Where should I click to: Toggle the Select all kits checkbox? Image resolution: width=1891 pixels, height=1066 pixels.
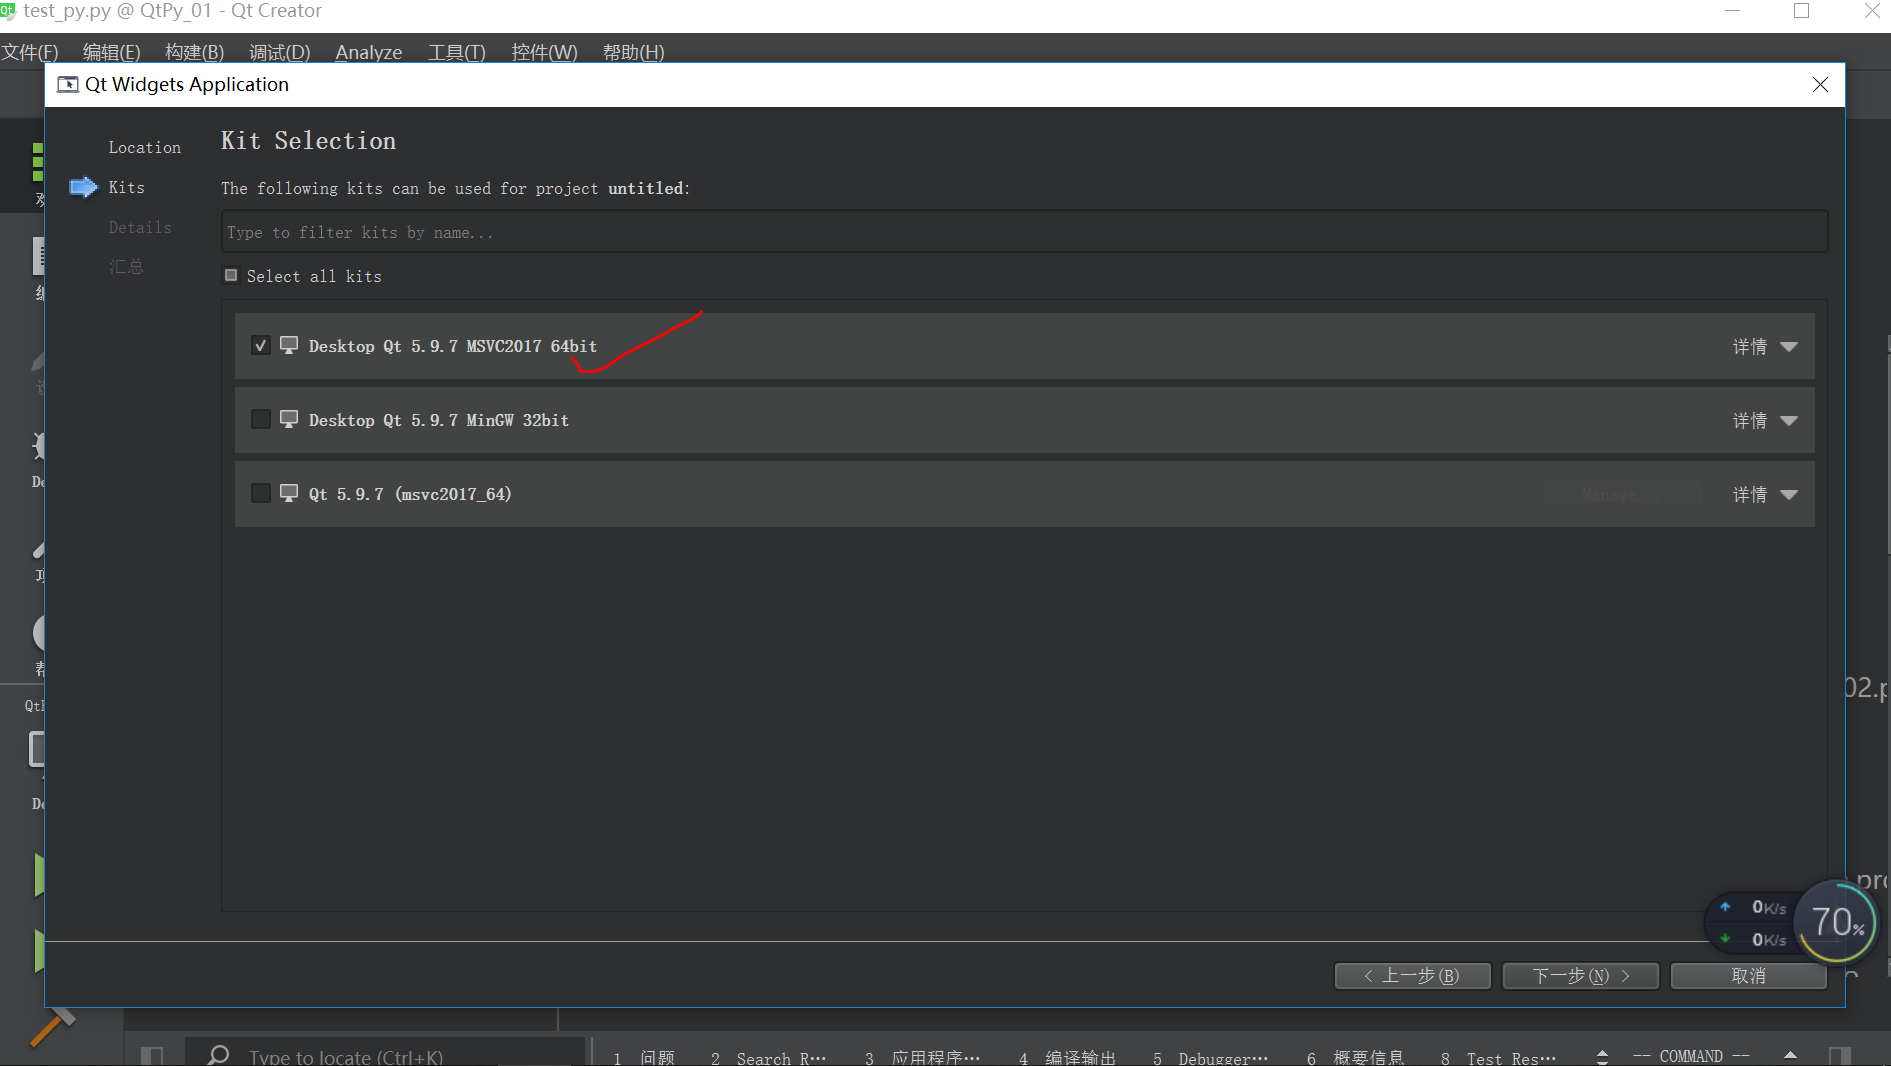tap(231, 275)
